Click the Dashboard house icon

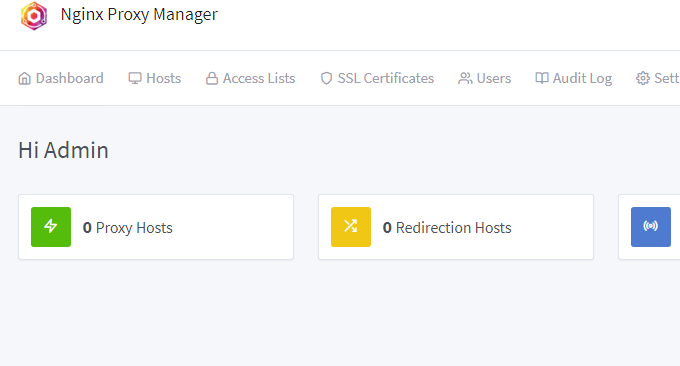coord(25,78)
